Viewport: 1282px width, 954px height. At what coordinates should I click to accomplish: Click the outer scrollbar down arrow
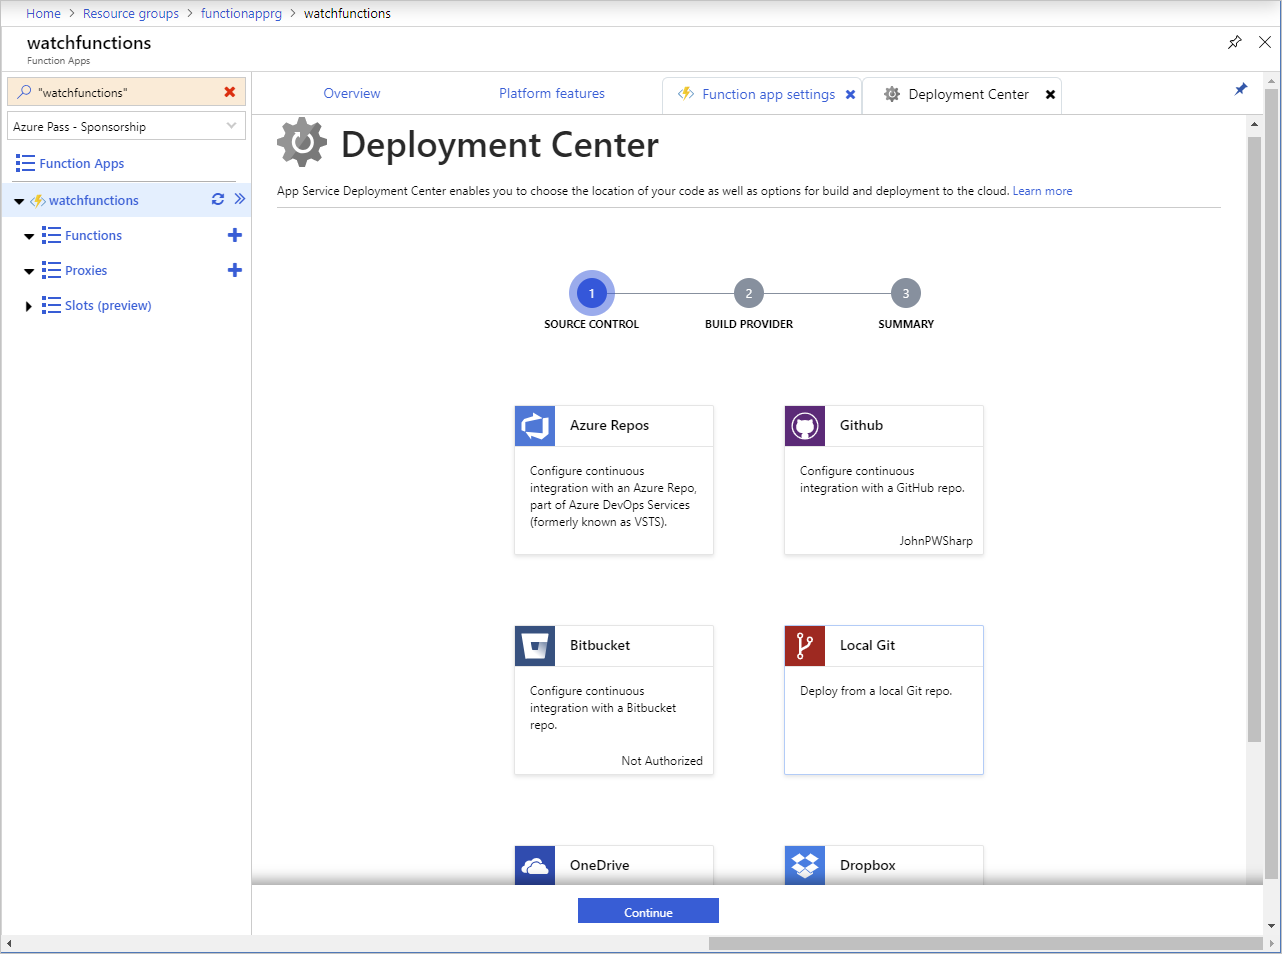click(1272, 926)
